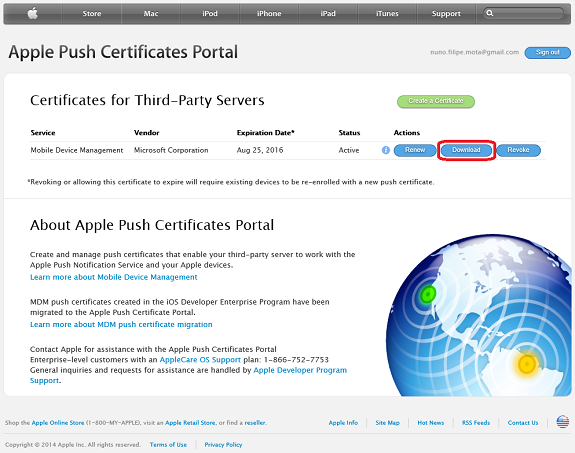Open the iPad navigation item
The image size is (575, 453).
[328, 14]
